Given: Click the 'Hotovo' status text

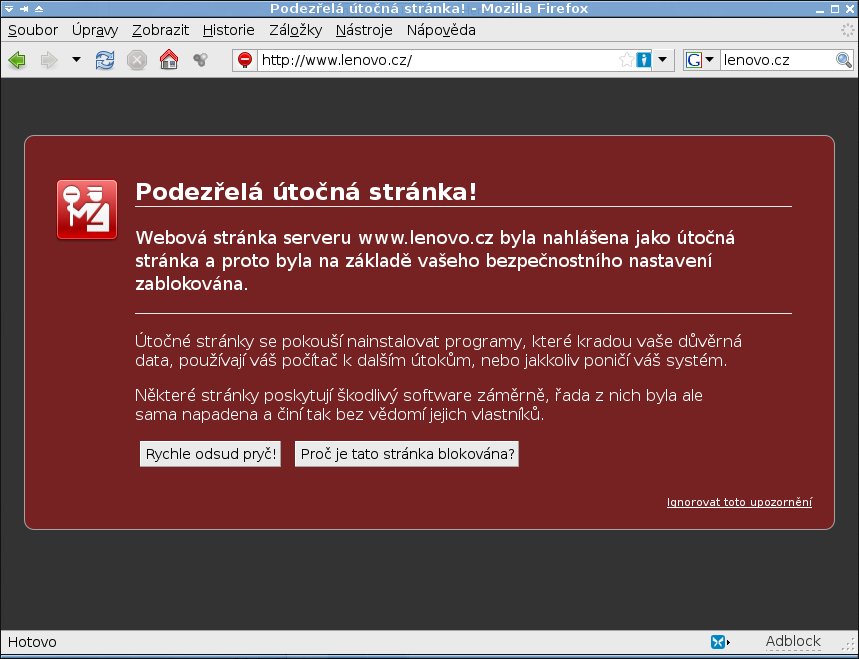Looking at the screenshot, I should [x=32, y=642].
